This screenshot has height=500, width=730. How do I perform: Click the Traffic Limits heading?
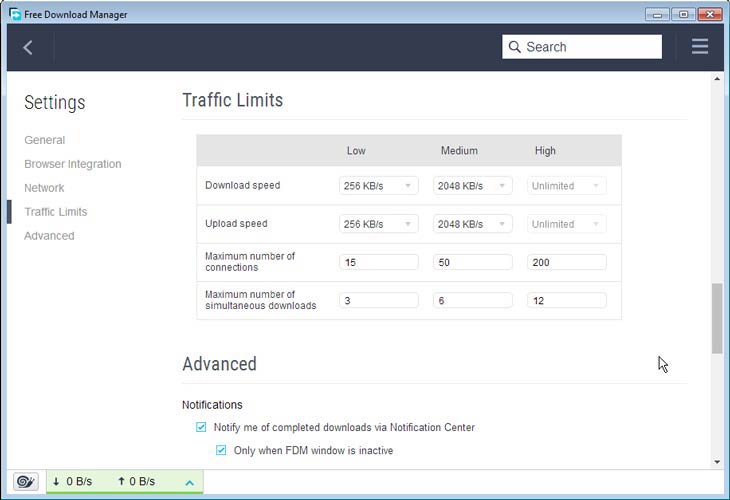232,100
